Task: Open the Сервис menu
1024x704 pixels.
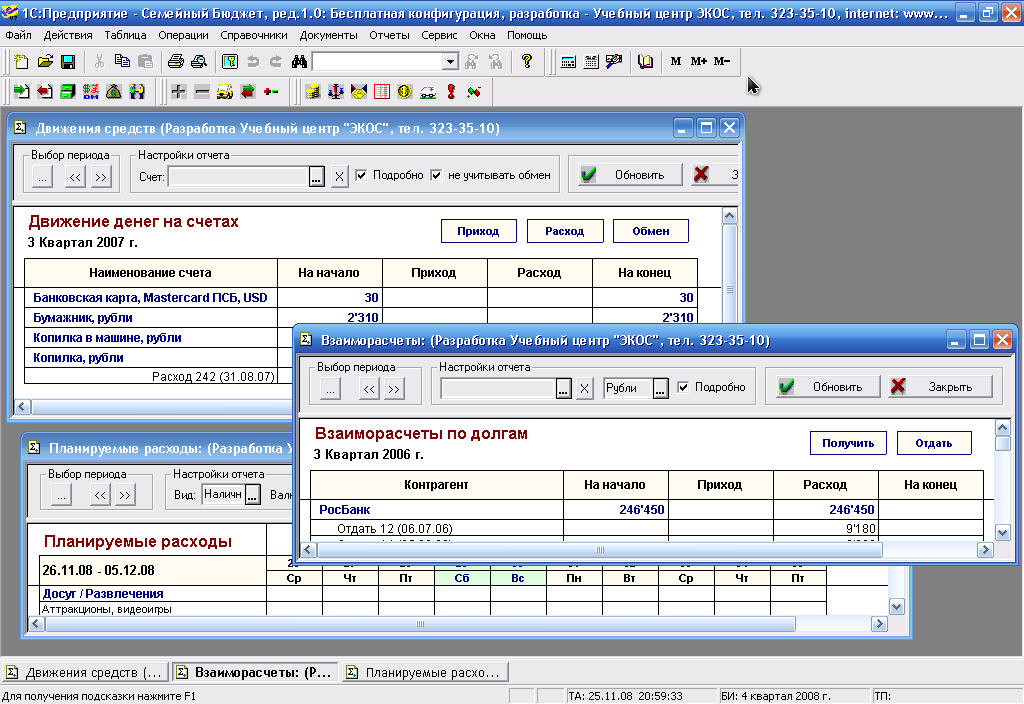Action: coord(440,35)
